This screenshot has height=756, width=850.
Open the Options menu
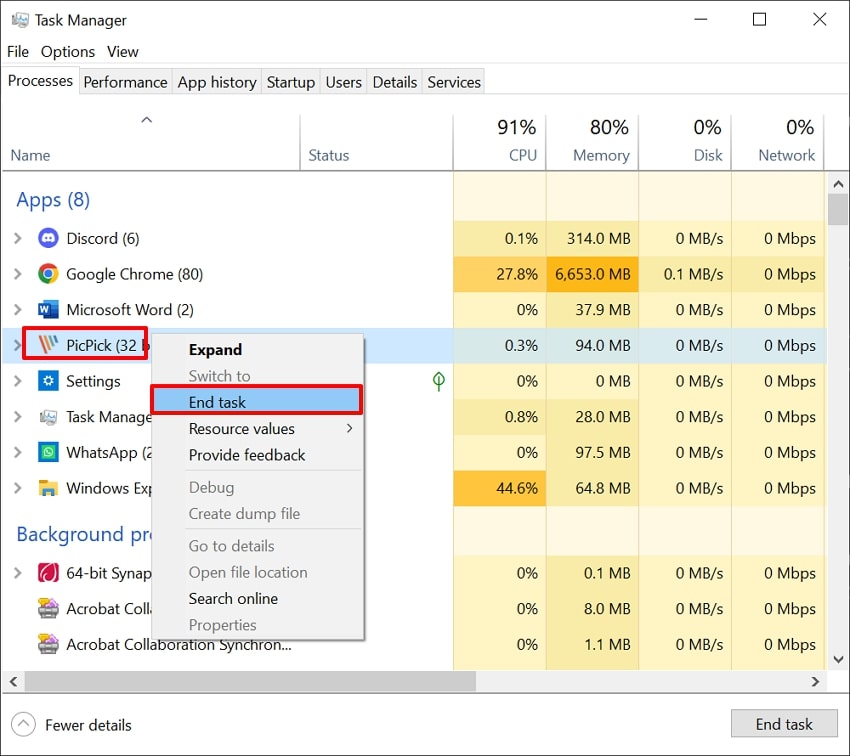click(x=67, y=51)
